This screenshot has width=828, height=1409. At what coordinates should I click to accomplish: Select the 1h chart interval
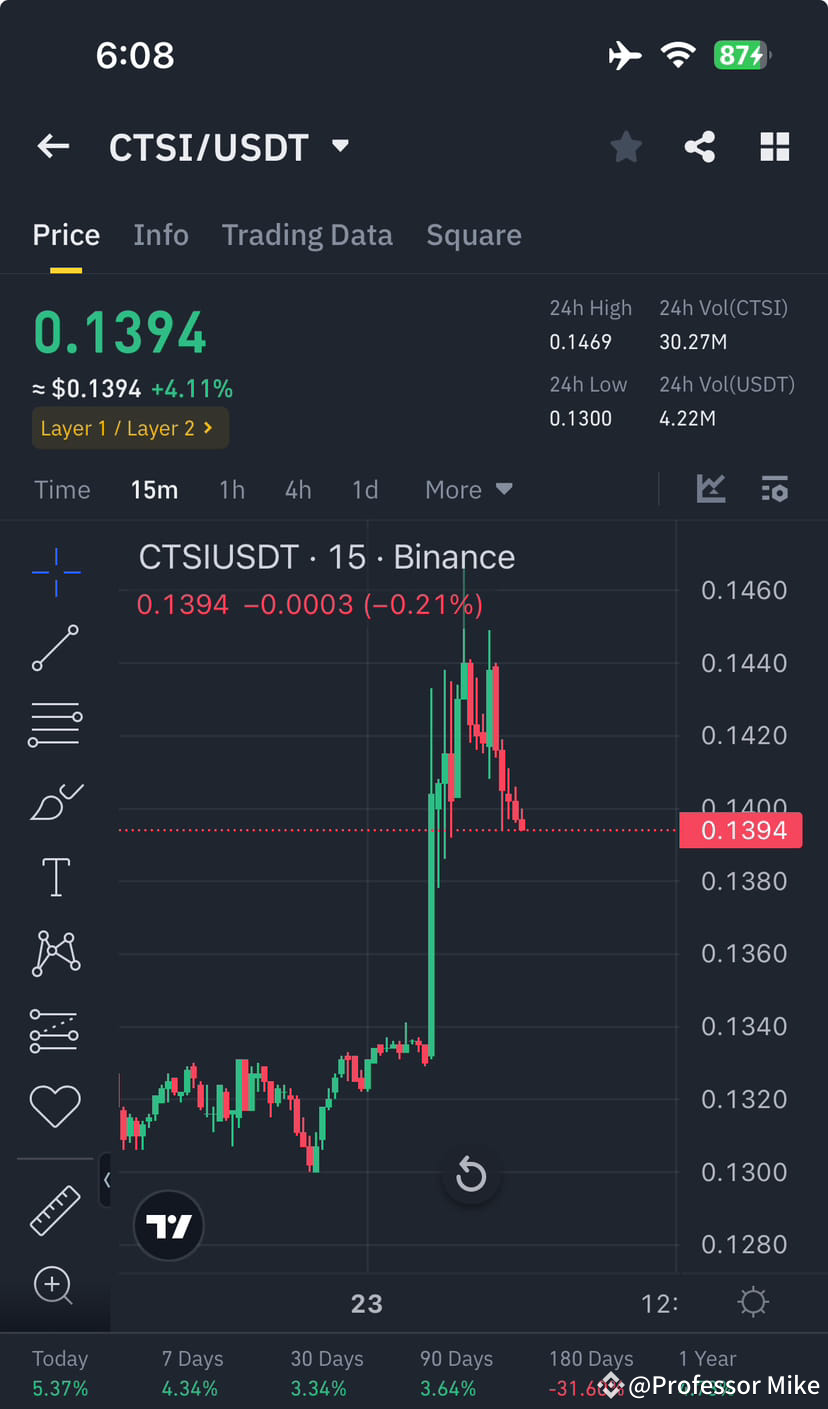tap(232, 489)
